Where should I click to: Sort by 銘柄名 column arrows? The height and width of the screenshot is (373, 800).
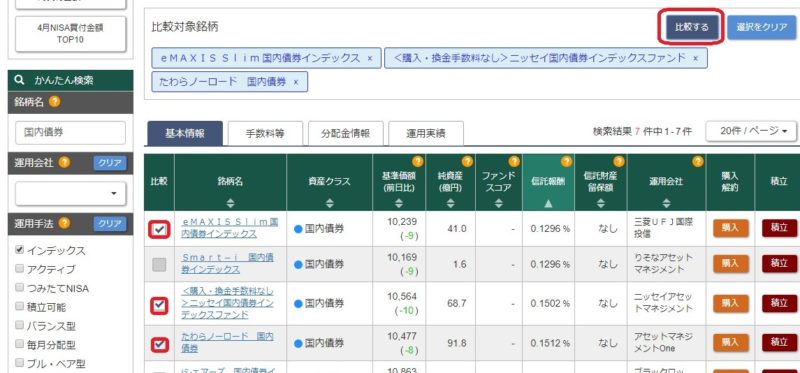coord(231,203)
